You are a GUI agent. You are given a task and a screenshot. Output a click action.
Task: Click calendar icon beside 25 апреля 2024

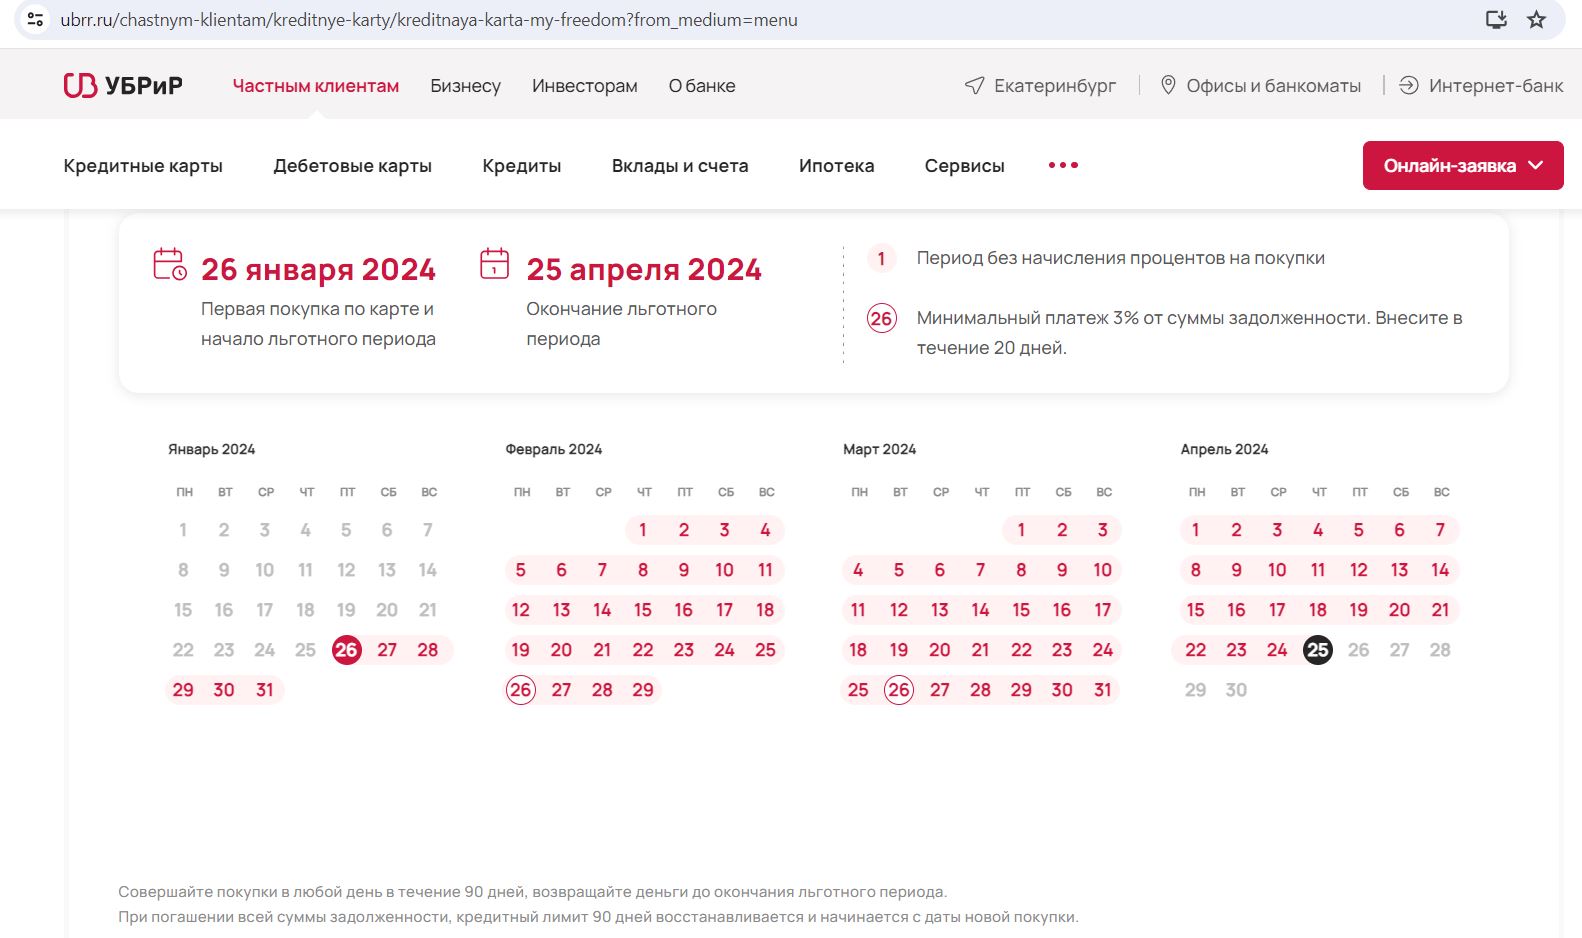[x=495, y=263]
